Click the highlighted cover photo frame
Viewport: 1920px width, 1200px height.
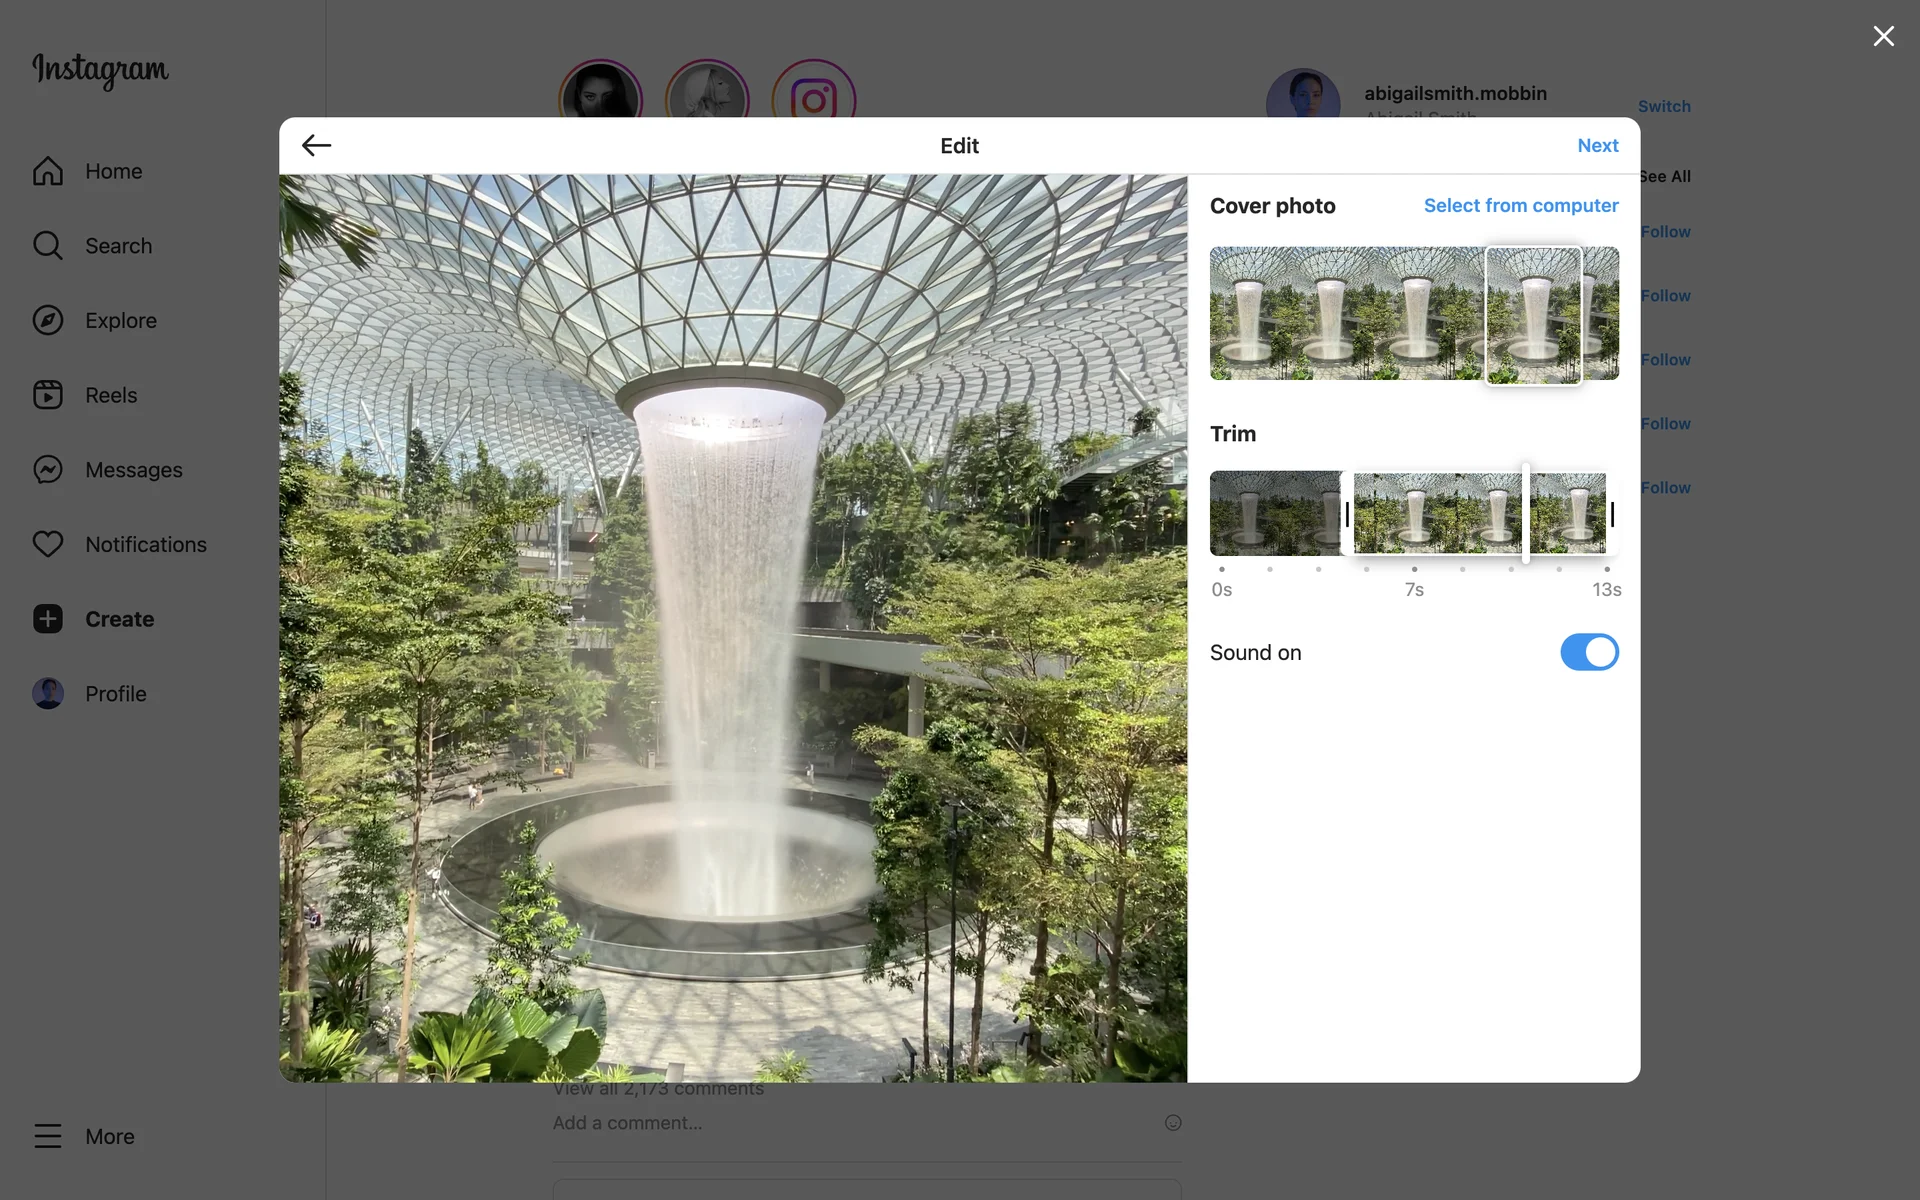[1533, 315]
